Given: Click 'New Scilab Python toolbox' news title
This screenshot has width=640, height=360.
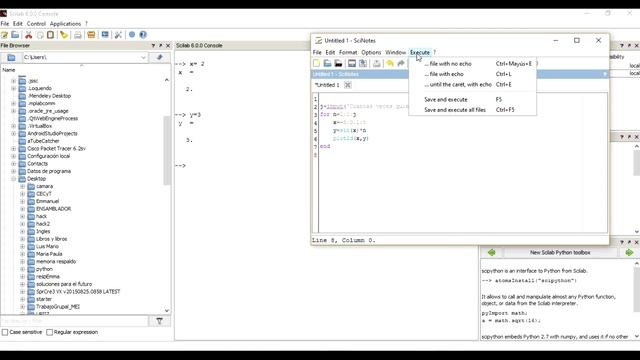Looking at the screenshot, I should click(560, 253).
